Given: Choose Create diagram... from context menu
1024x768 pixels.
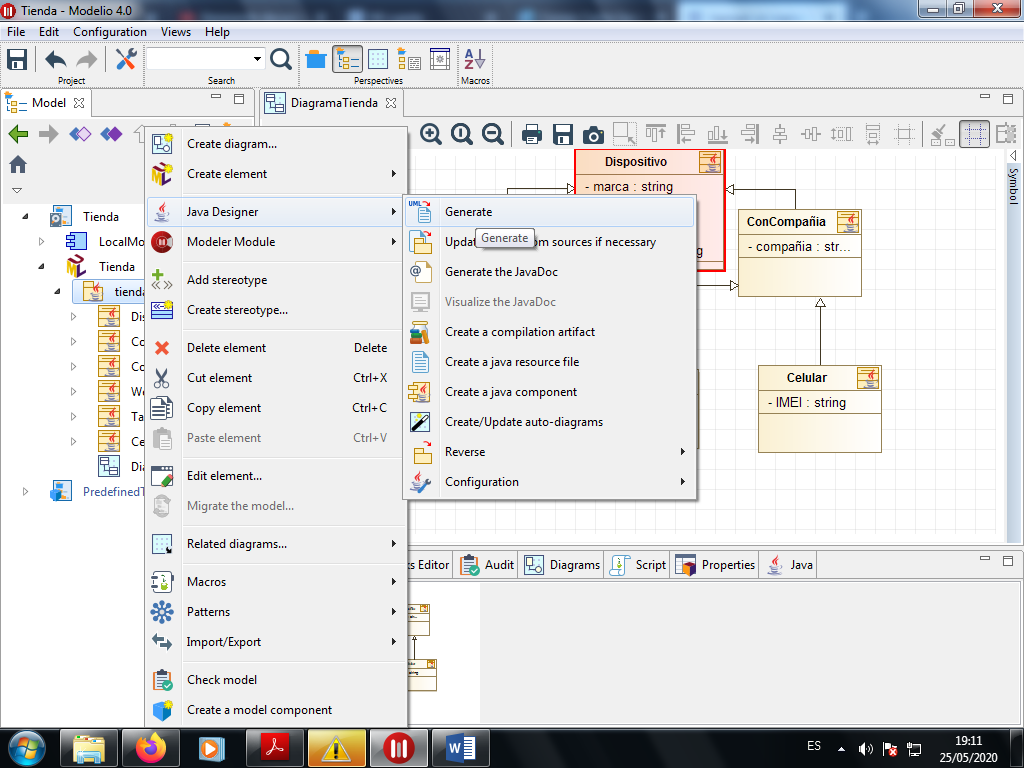Looking at the screenshot, I should 276,144.
